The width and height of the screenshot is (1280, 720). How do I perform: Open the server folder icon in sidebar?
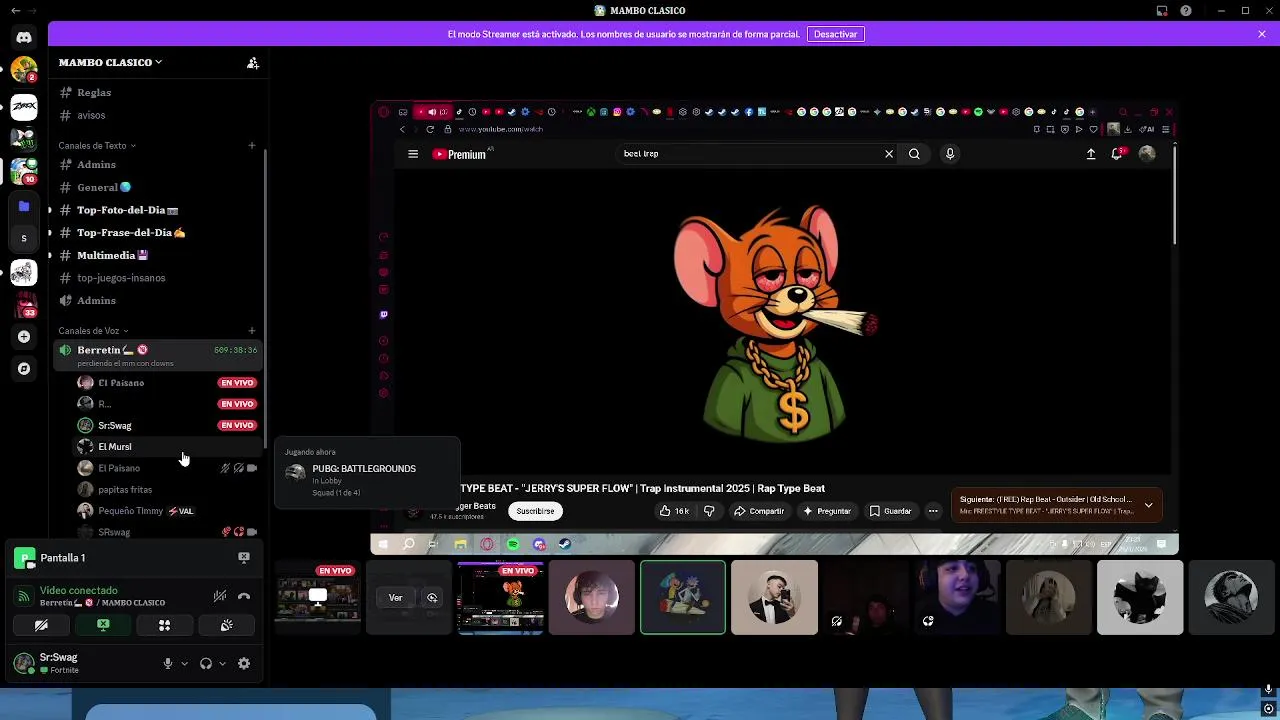tap(24, 206)
